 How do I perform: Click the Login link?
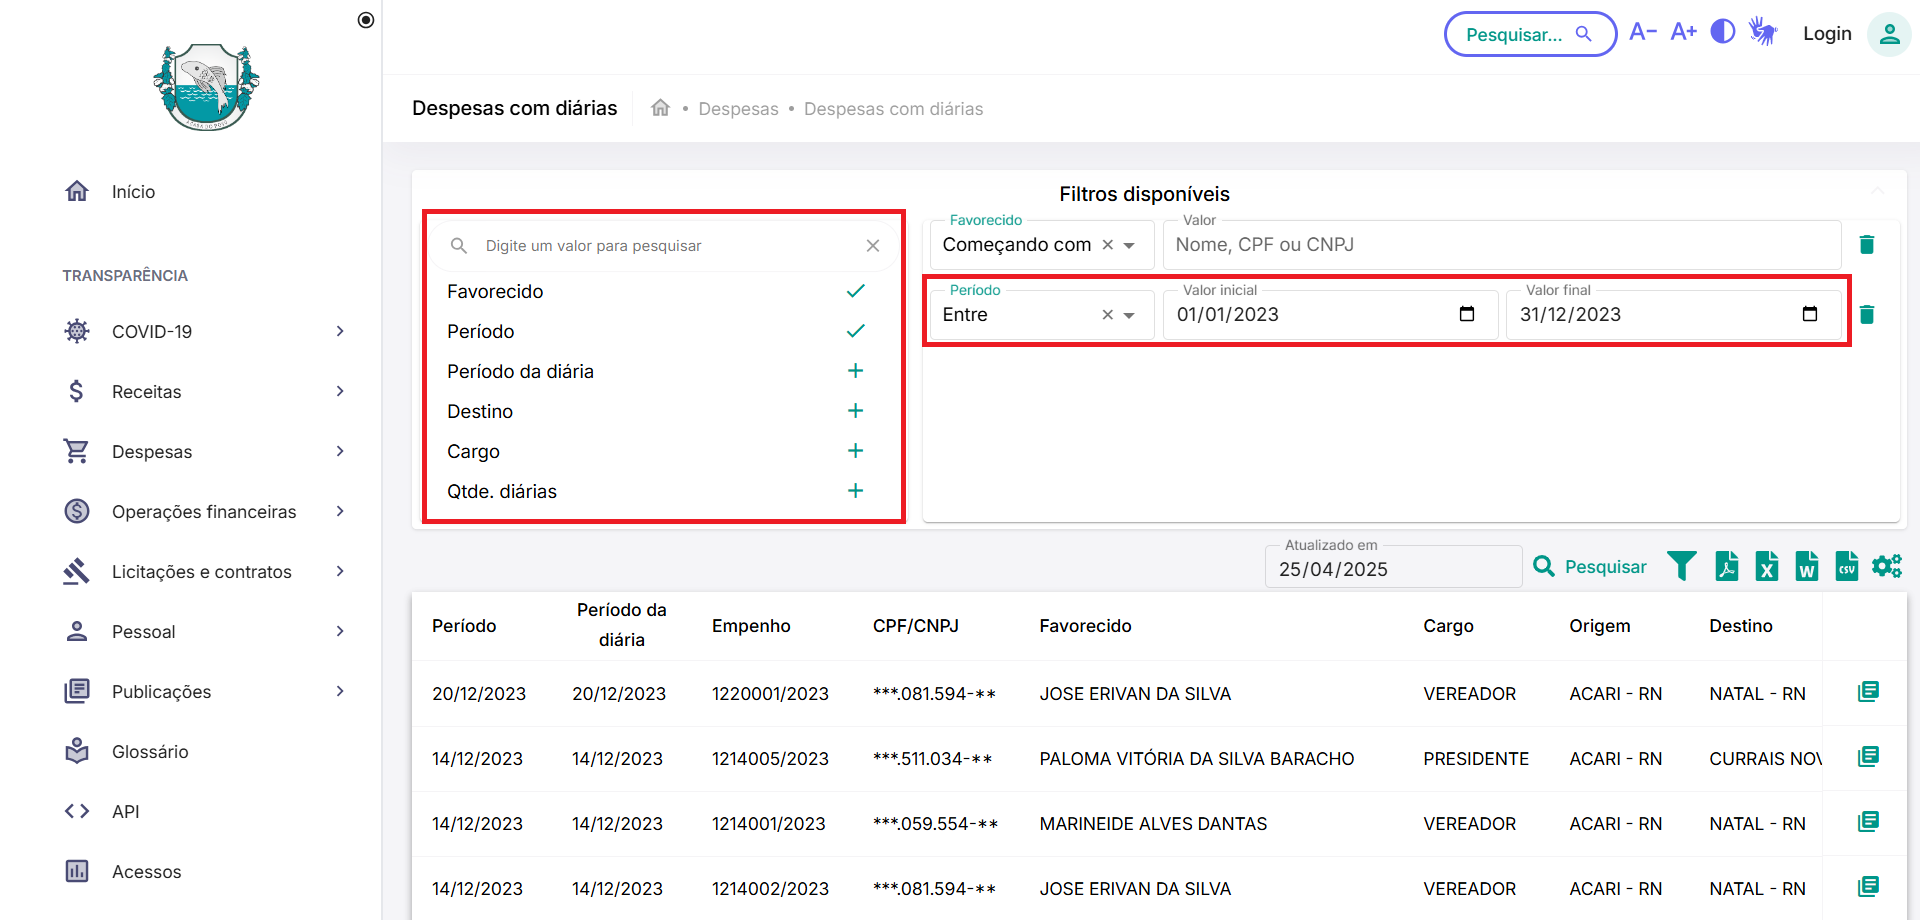[1827, 34]
